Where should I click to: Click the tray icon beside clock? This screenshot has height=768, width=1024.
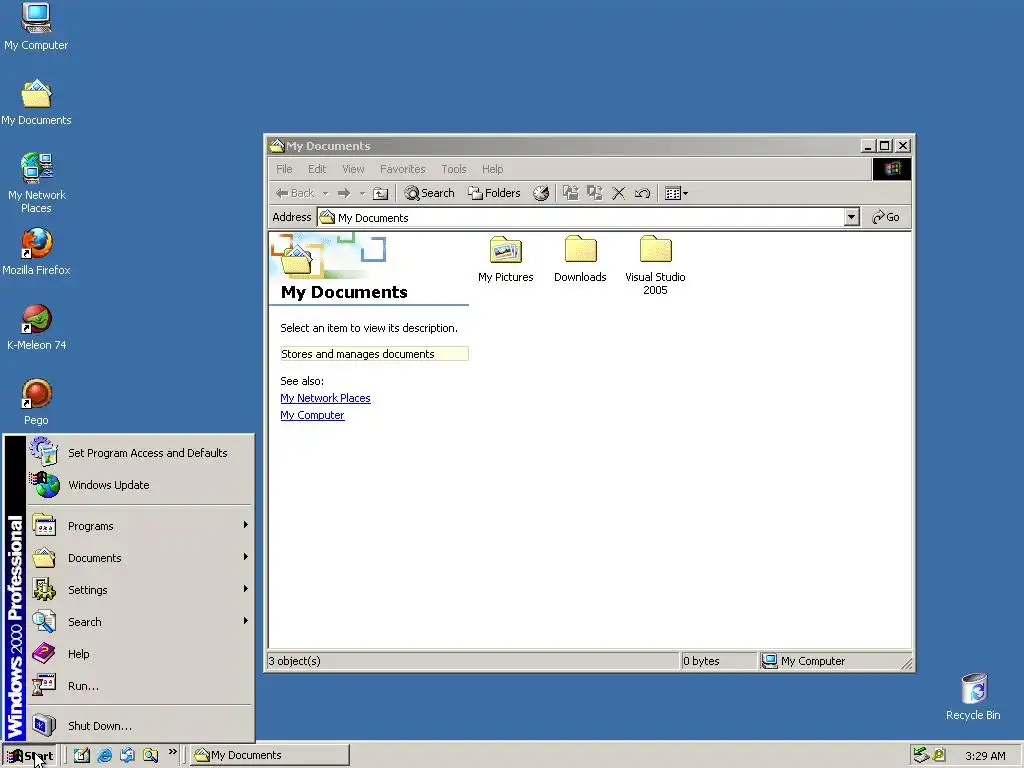(939, 755)
